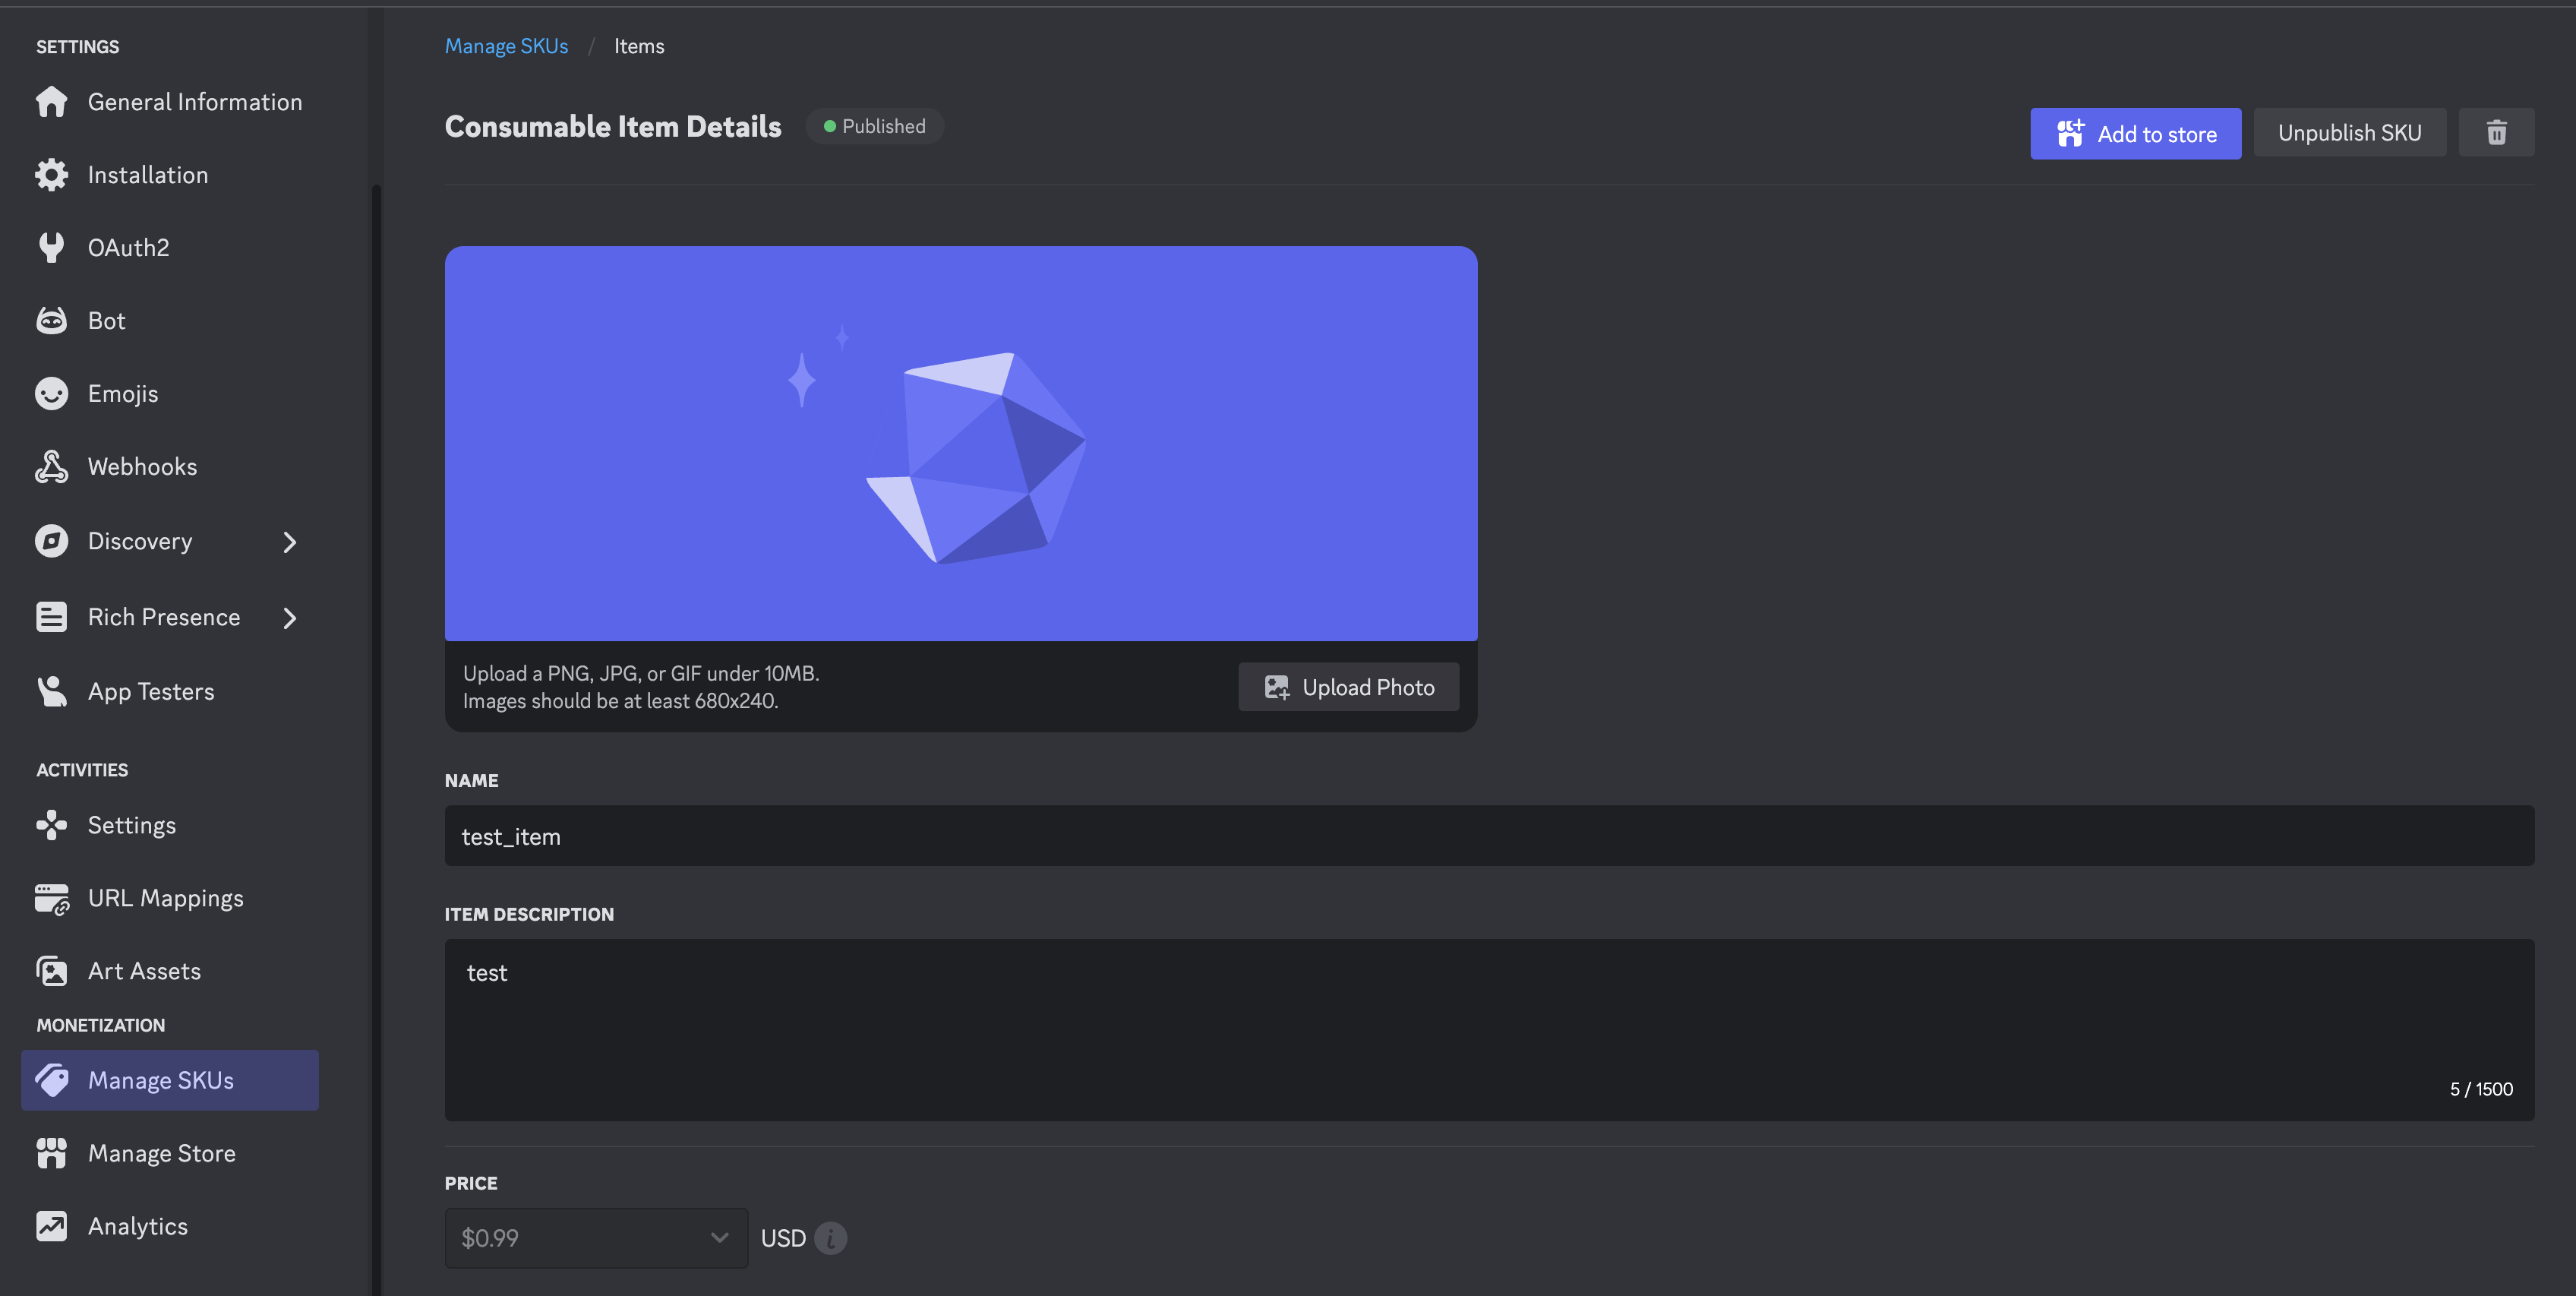This screenshot has width=2576, height=1296.
Task: Click the Art Assets image icon
Action: pos(51,971)
